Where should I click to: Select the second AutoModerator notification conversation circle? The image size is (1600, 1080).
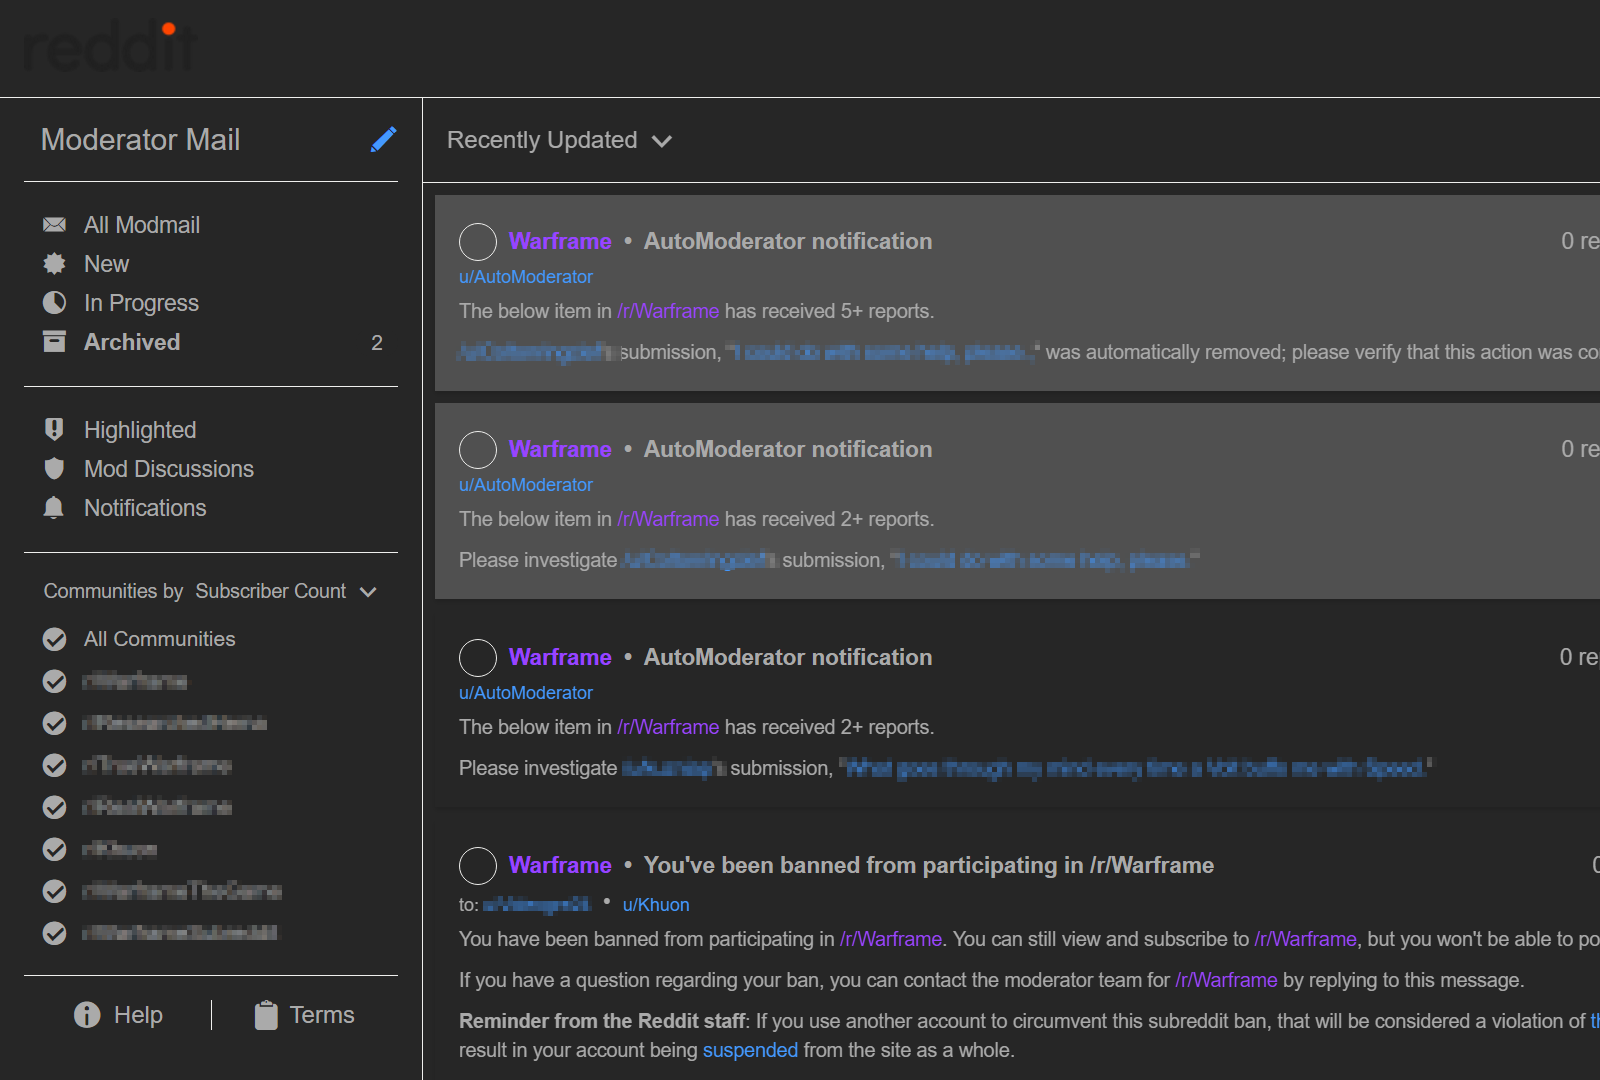click(478, 450)
